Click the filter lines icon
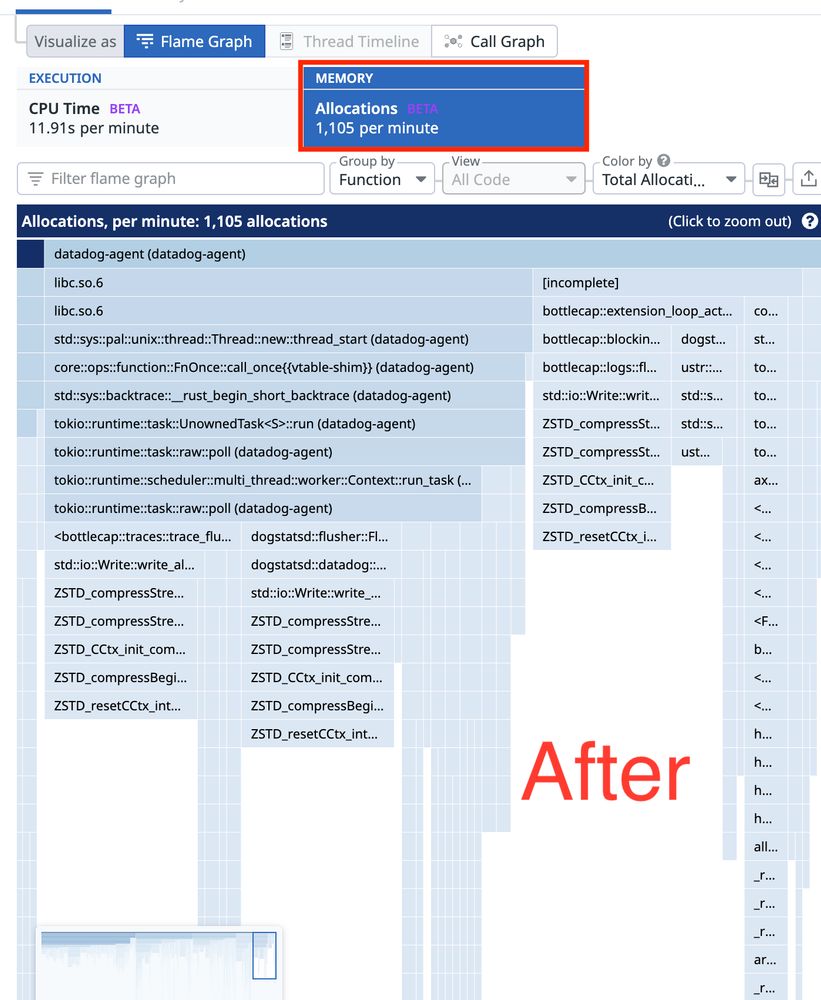The image size is (821, 1000). click(x=36, y=179)
